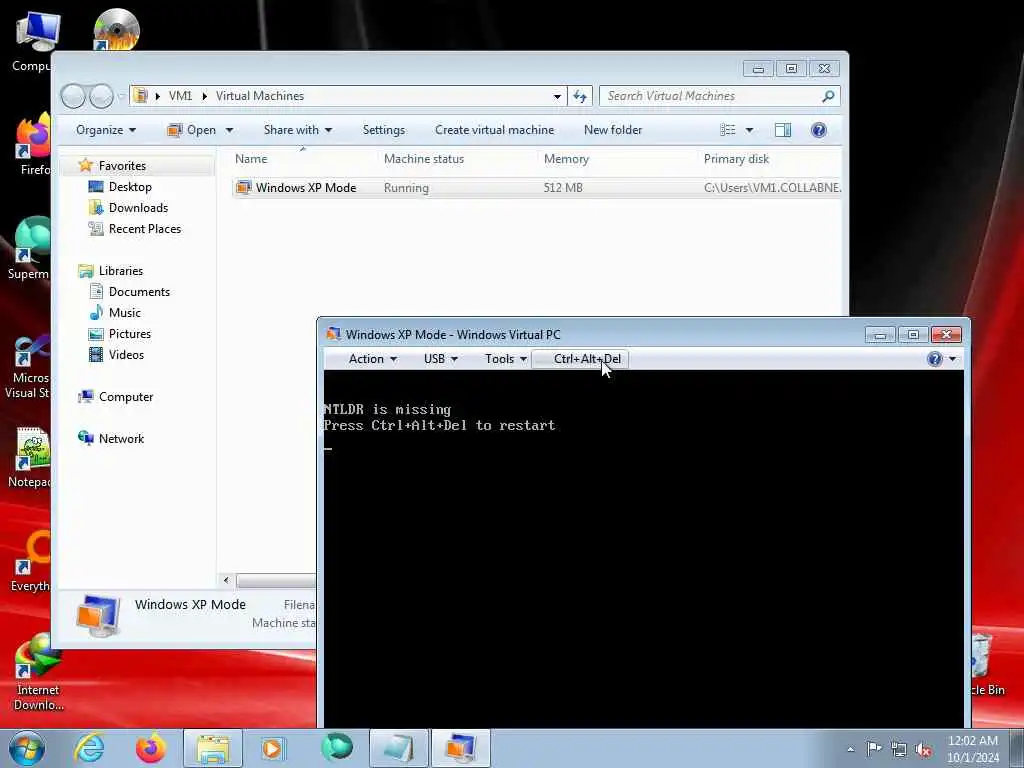
Task: Open the Virtual PC help icon
Action: point(935,359)
